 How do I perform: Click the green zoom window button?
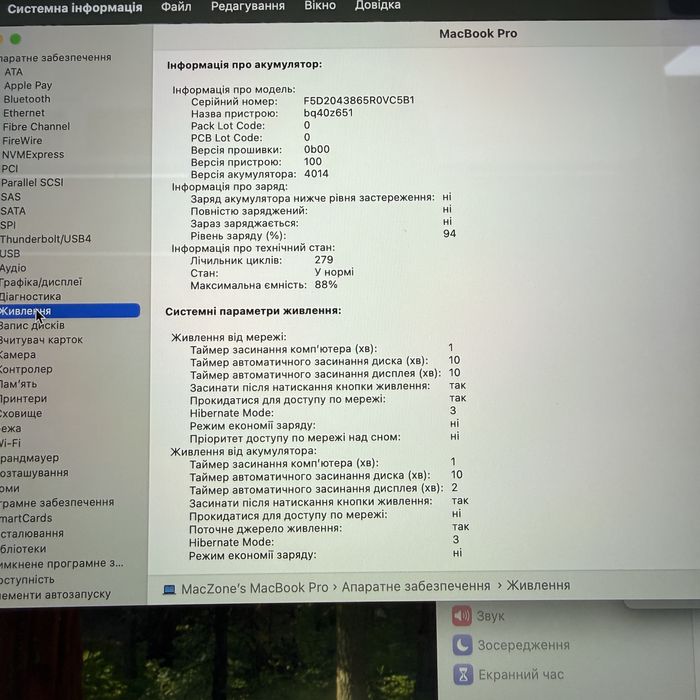tap(16, 39)
